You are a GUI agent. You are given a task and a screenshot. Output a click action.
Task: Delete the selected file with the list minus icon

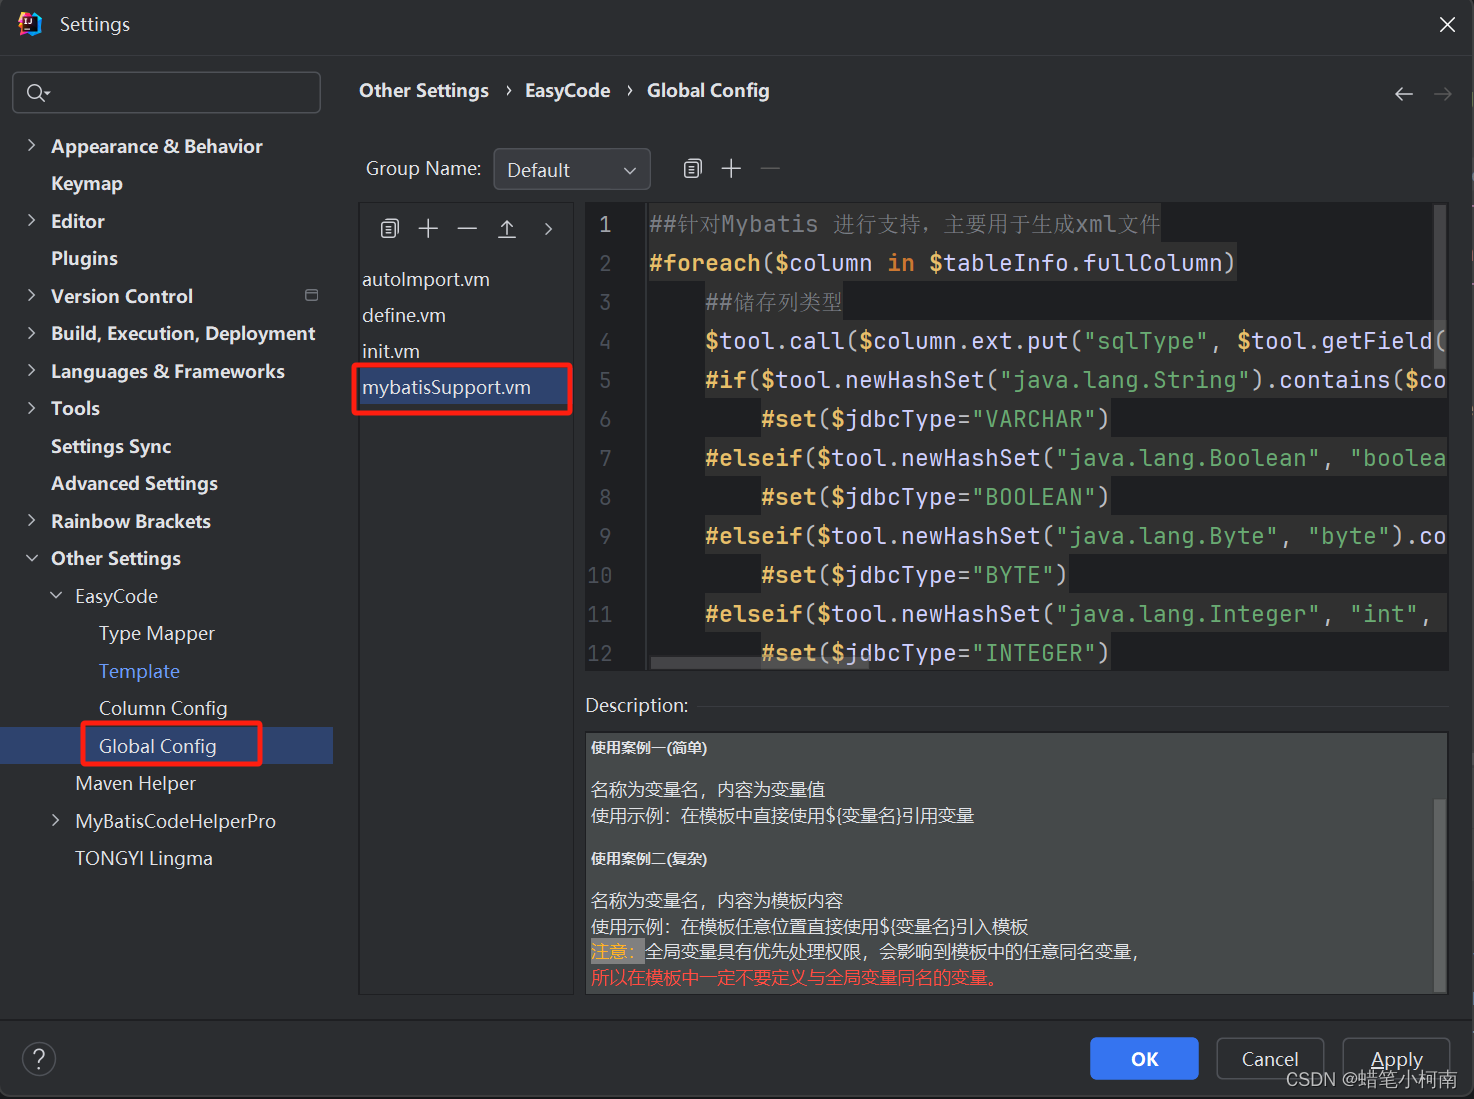467,229
